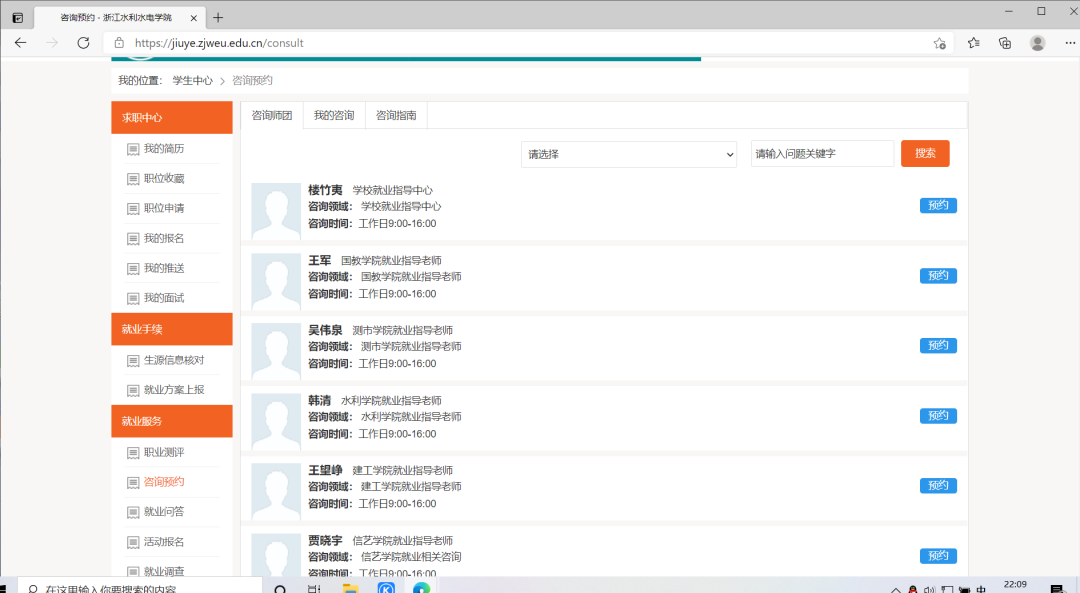Close the 咨询预约 browser tab

194,18
